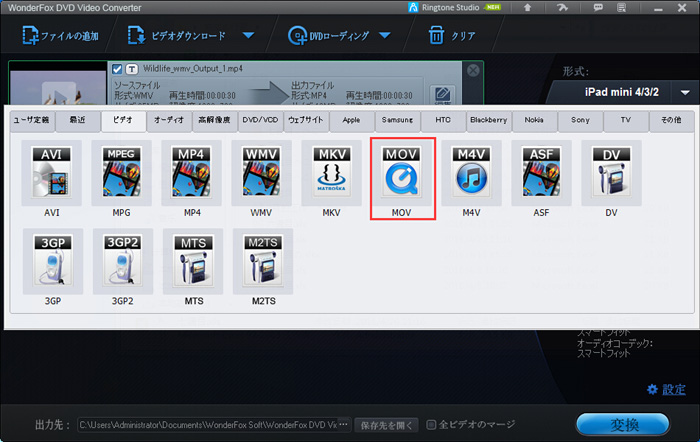This screenshot has height=442, width=700.
Task: Select the AVI format icon
Action: coord(51,173)
